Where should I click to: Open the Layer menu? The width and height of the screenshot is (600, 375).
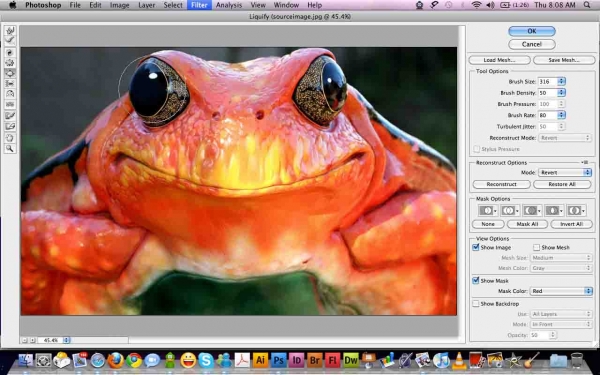(147, 5)
